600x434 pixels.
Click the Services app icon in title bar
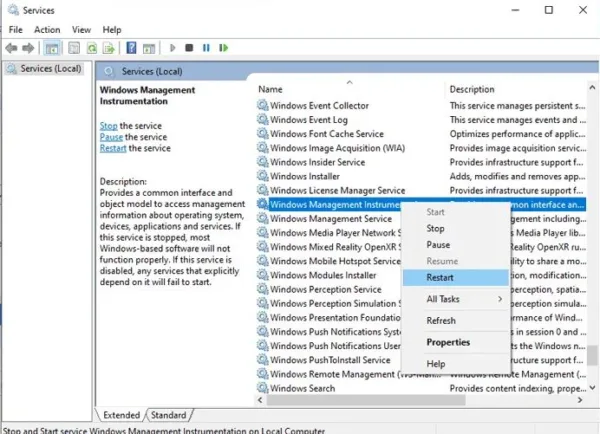(x=13, y=10)
